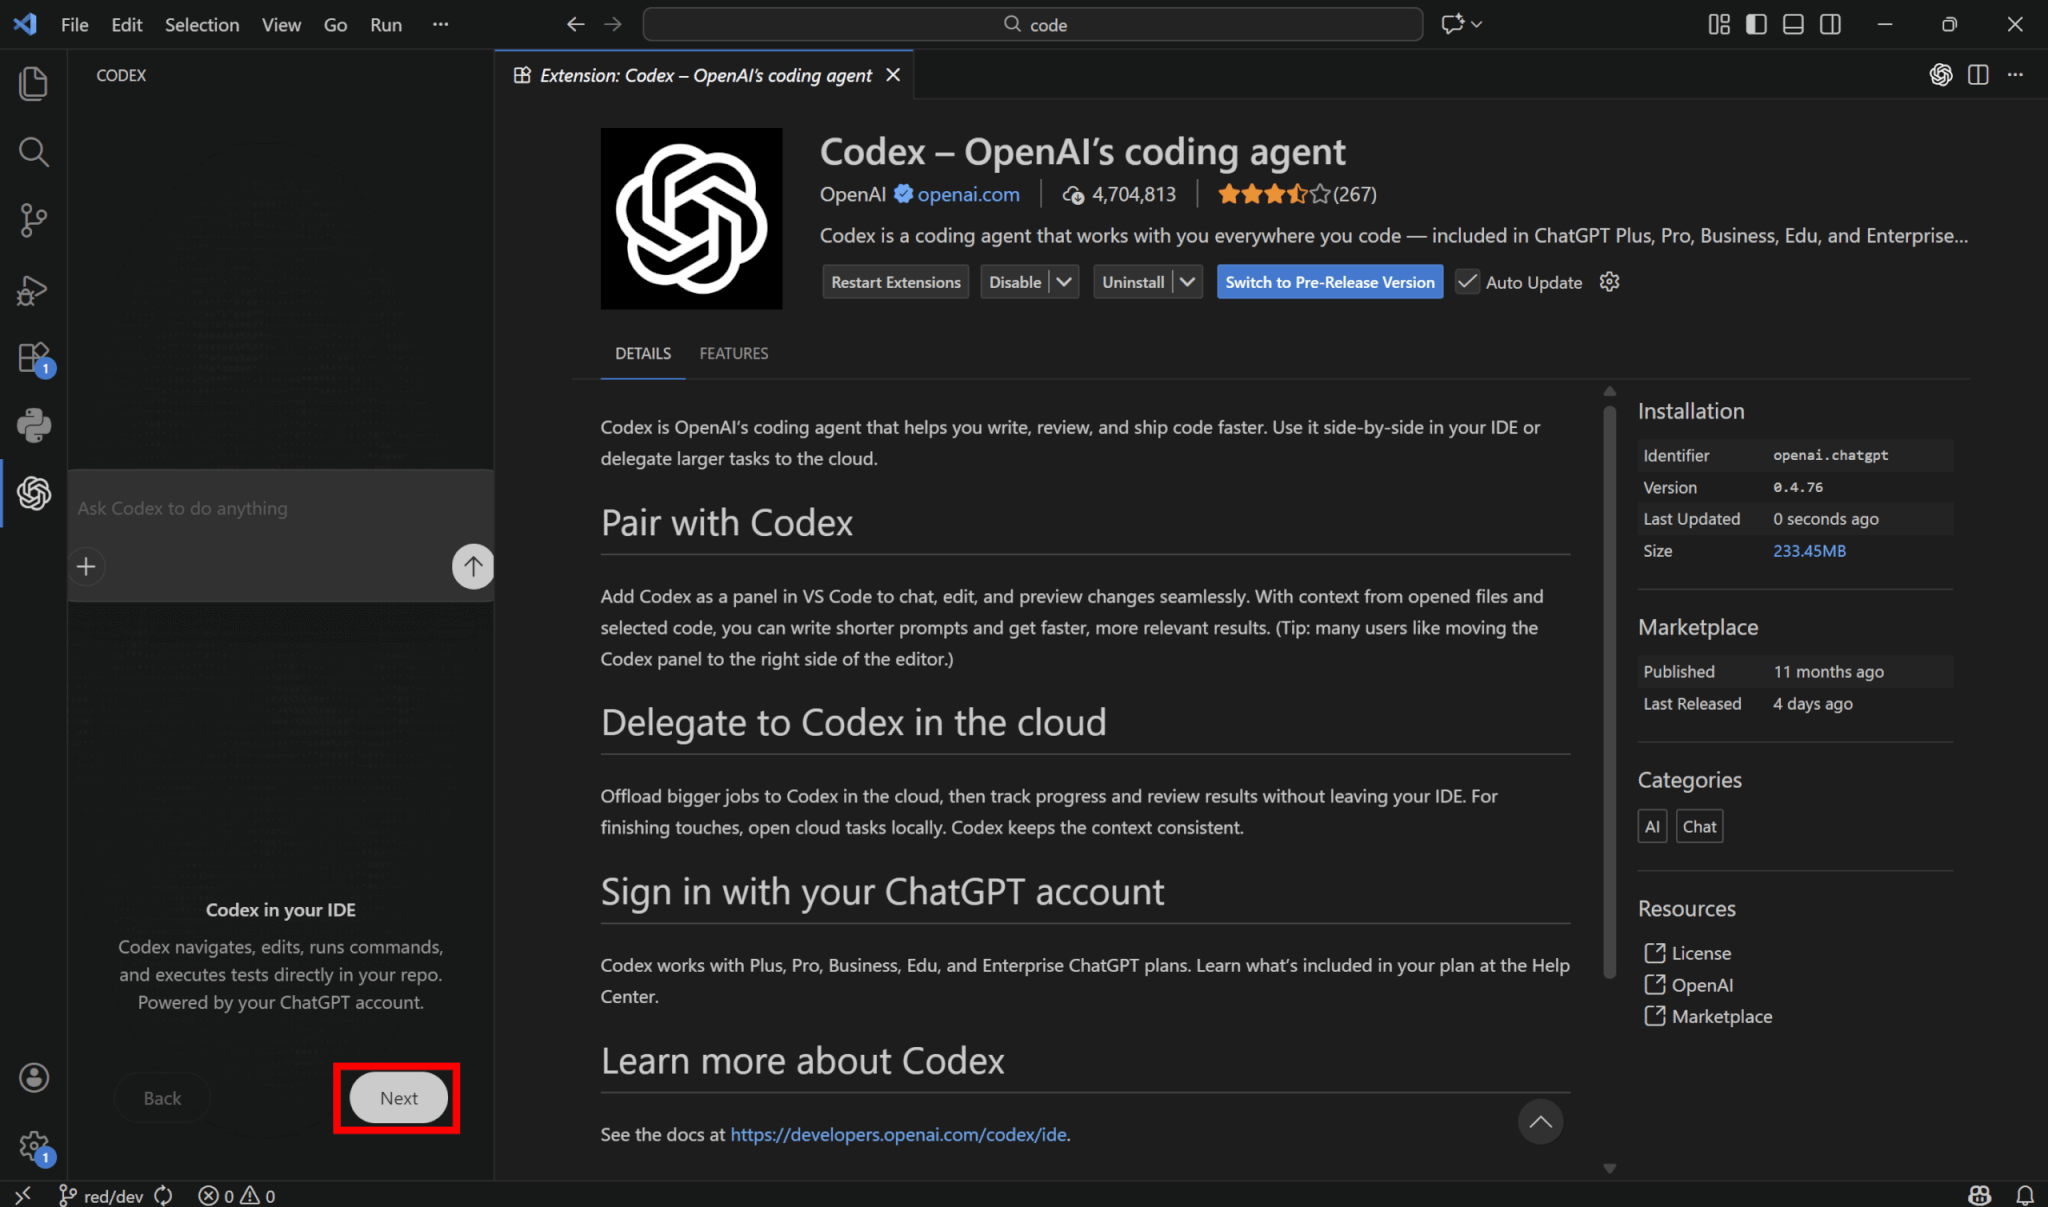This screenshot has width=2048, height=1207.
Task: Click the plus icon in Codex prompt
Action: click(86, 567)
